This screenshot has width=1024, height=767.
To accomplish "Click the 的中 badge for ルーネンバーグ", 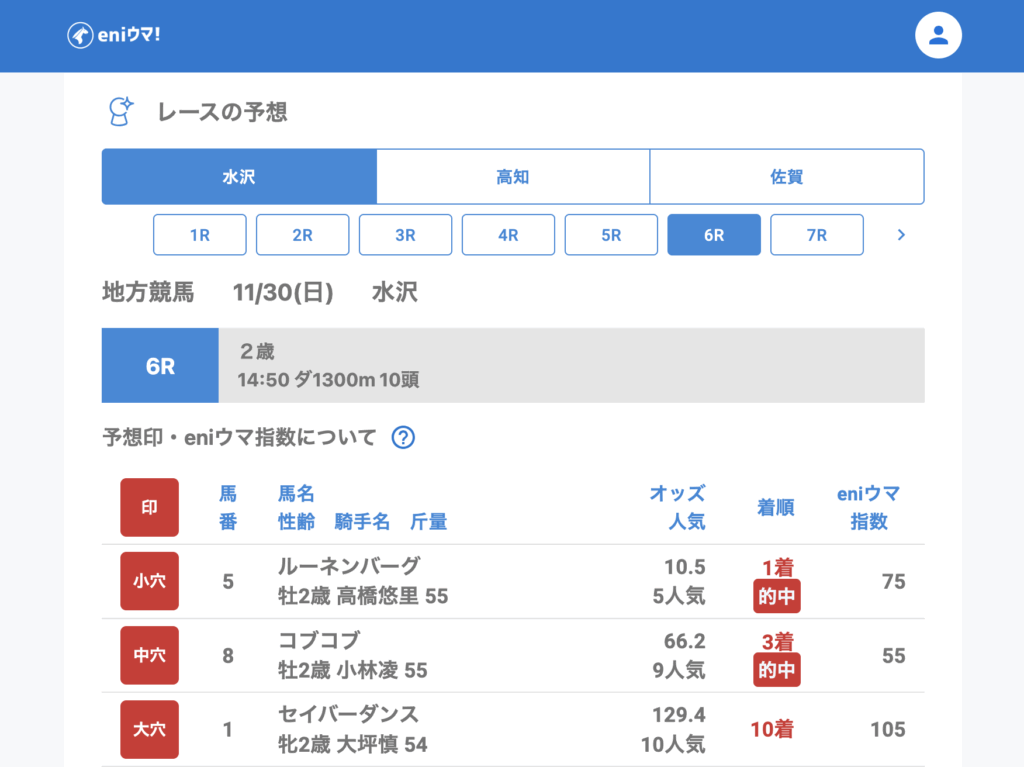I will [777, 597].
